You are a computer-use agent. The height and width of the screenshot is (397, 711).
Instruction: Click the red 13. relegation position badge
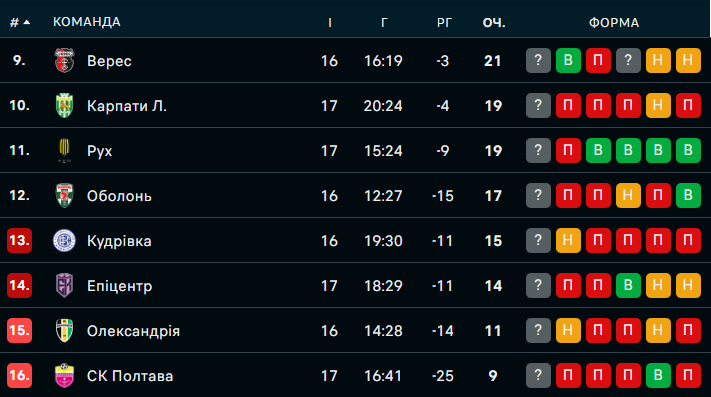(19, 240)
